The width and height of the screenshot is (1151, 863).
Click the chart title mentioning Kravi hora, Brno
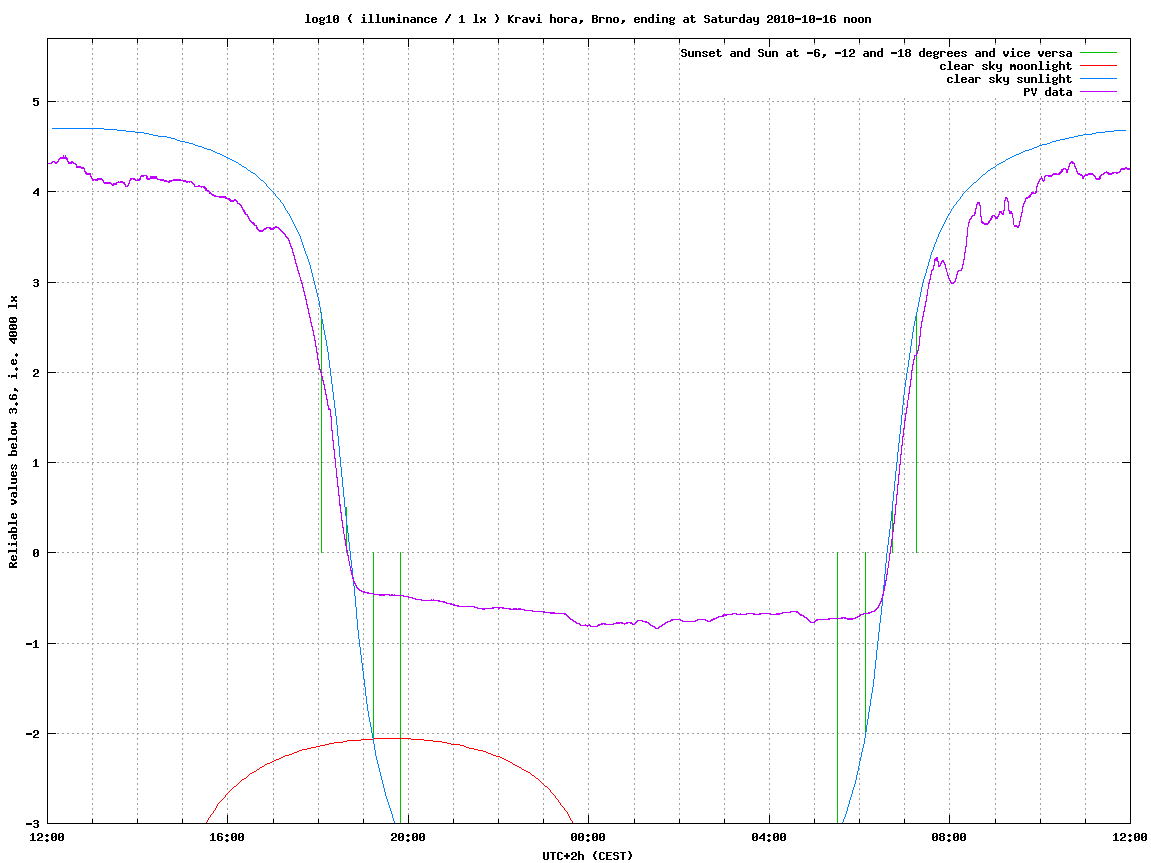click(588, 19)
